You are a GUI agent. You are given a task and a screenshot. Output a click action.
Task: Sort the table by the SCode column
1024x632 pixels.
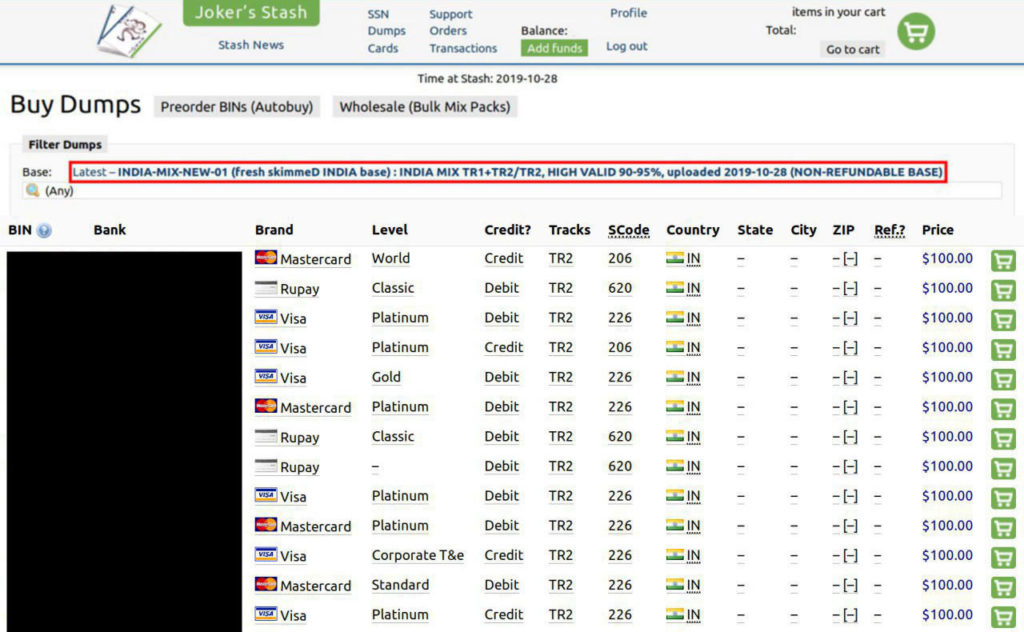[x=628, y=230]
